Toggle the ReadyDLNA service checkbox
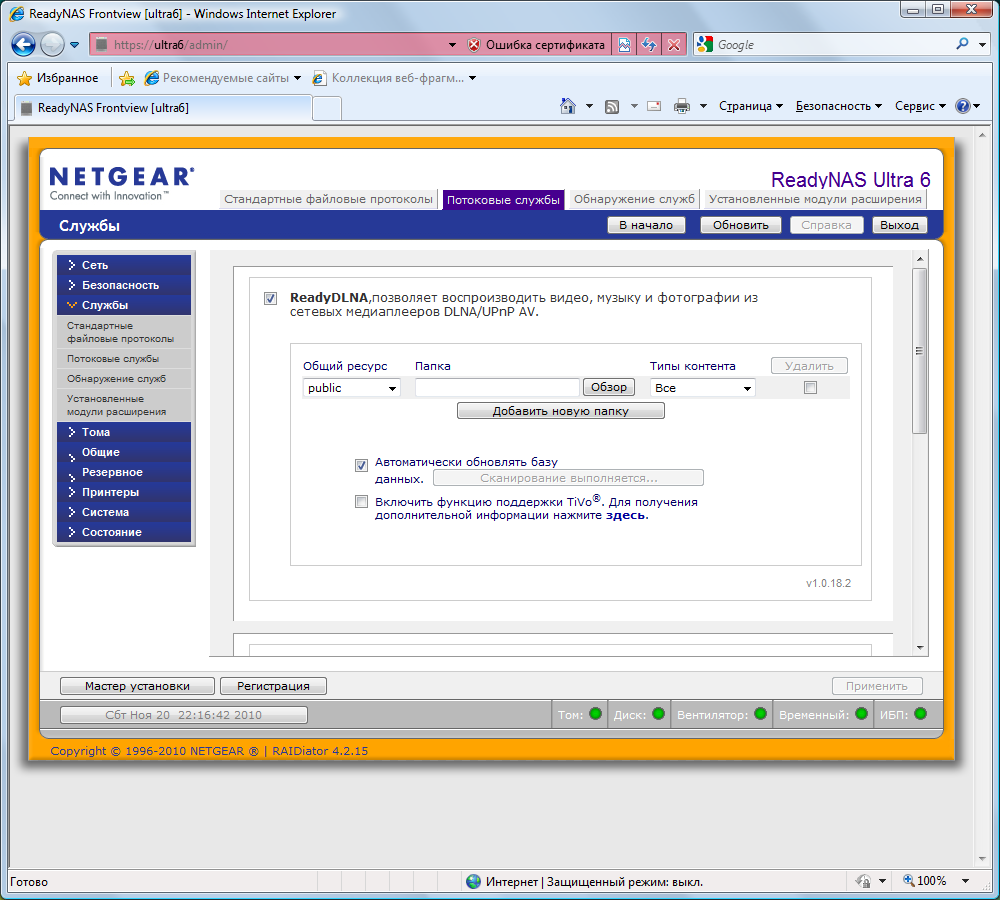 [x=270, y=299]
